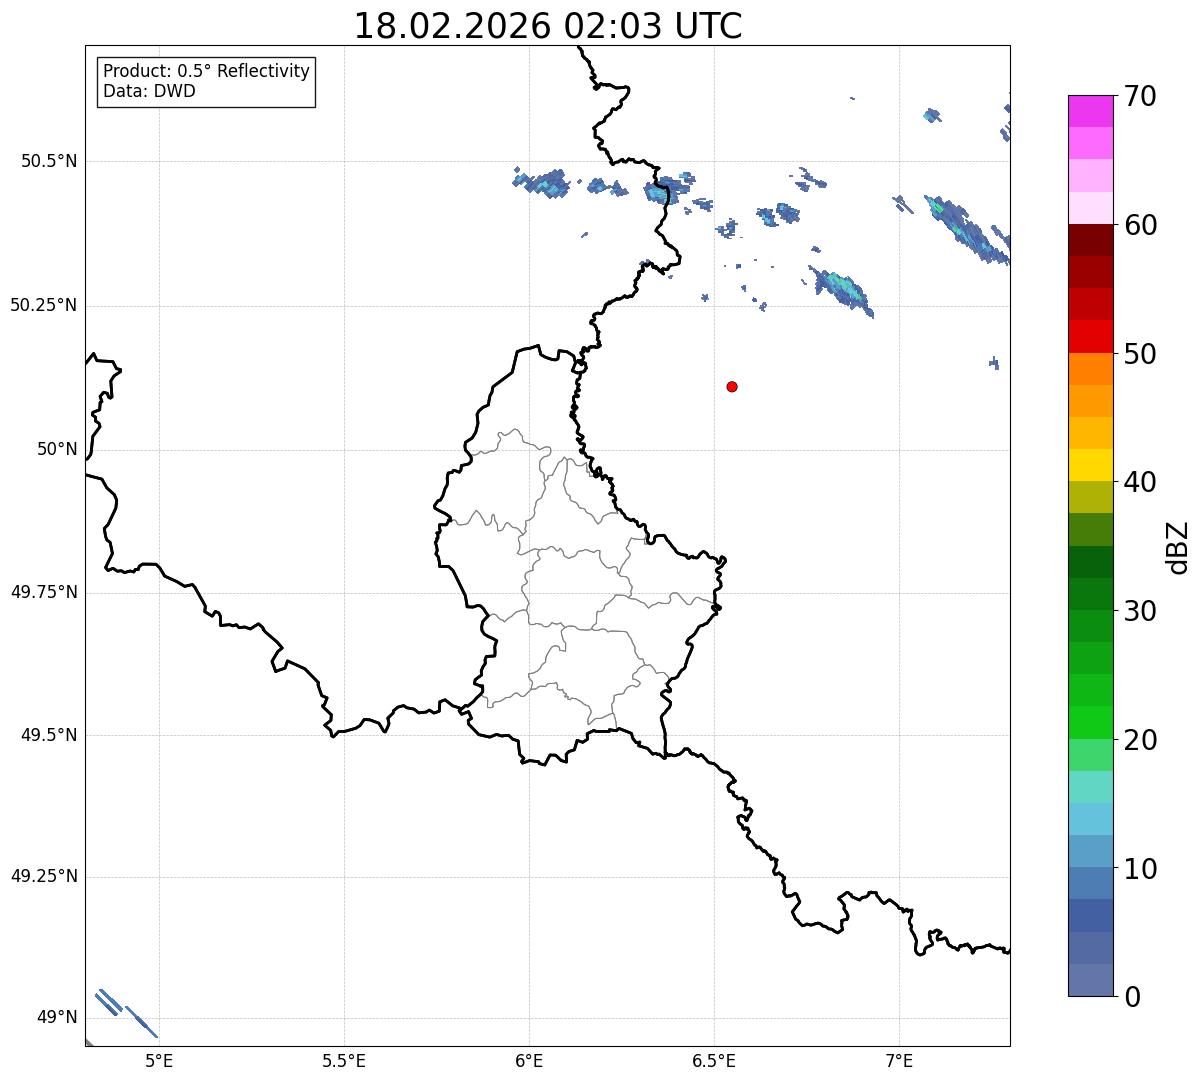Pick the yellow colorbar segment at 40
This screenshot has width=1202, height=1081.
click(1090, 465)
